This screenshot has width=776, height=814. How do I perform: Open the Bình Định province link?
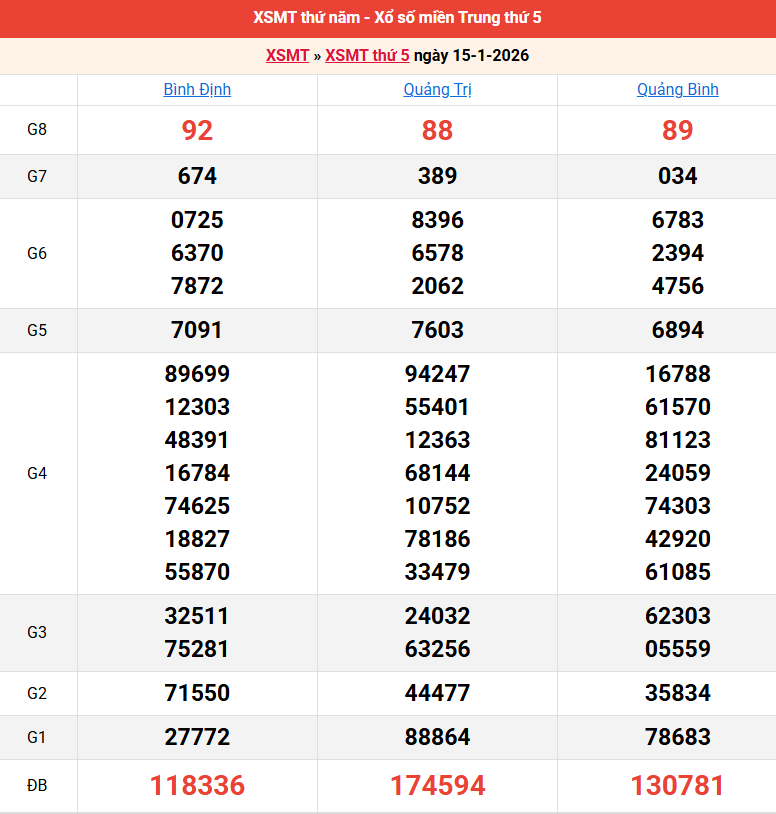pos(197,90)
